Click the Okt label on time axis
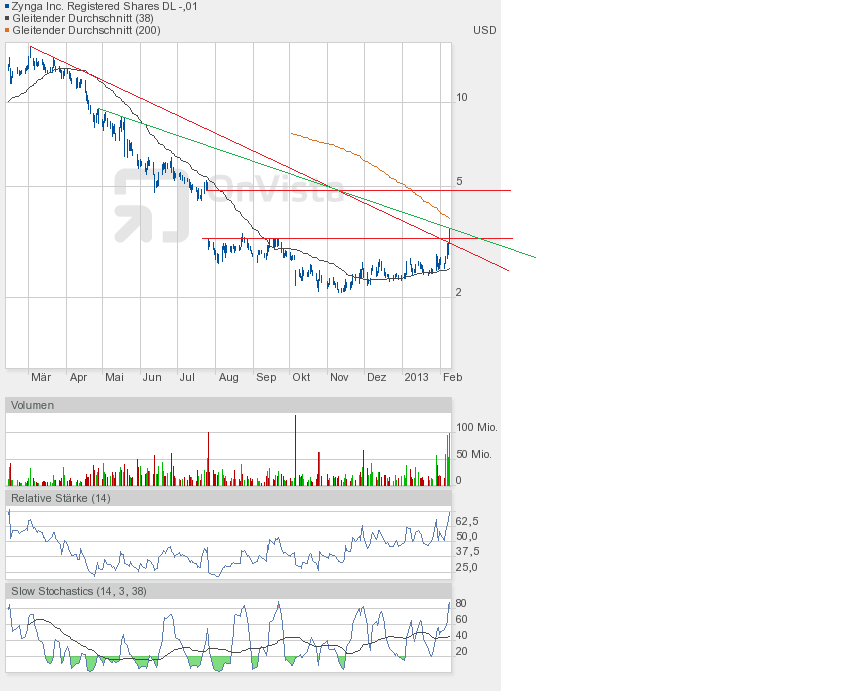850x691 pixels. click(x=301, y=377)
